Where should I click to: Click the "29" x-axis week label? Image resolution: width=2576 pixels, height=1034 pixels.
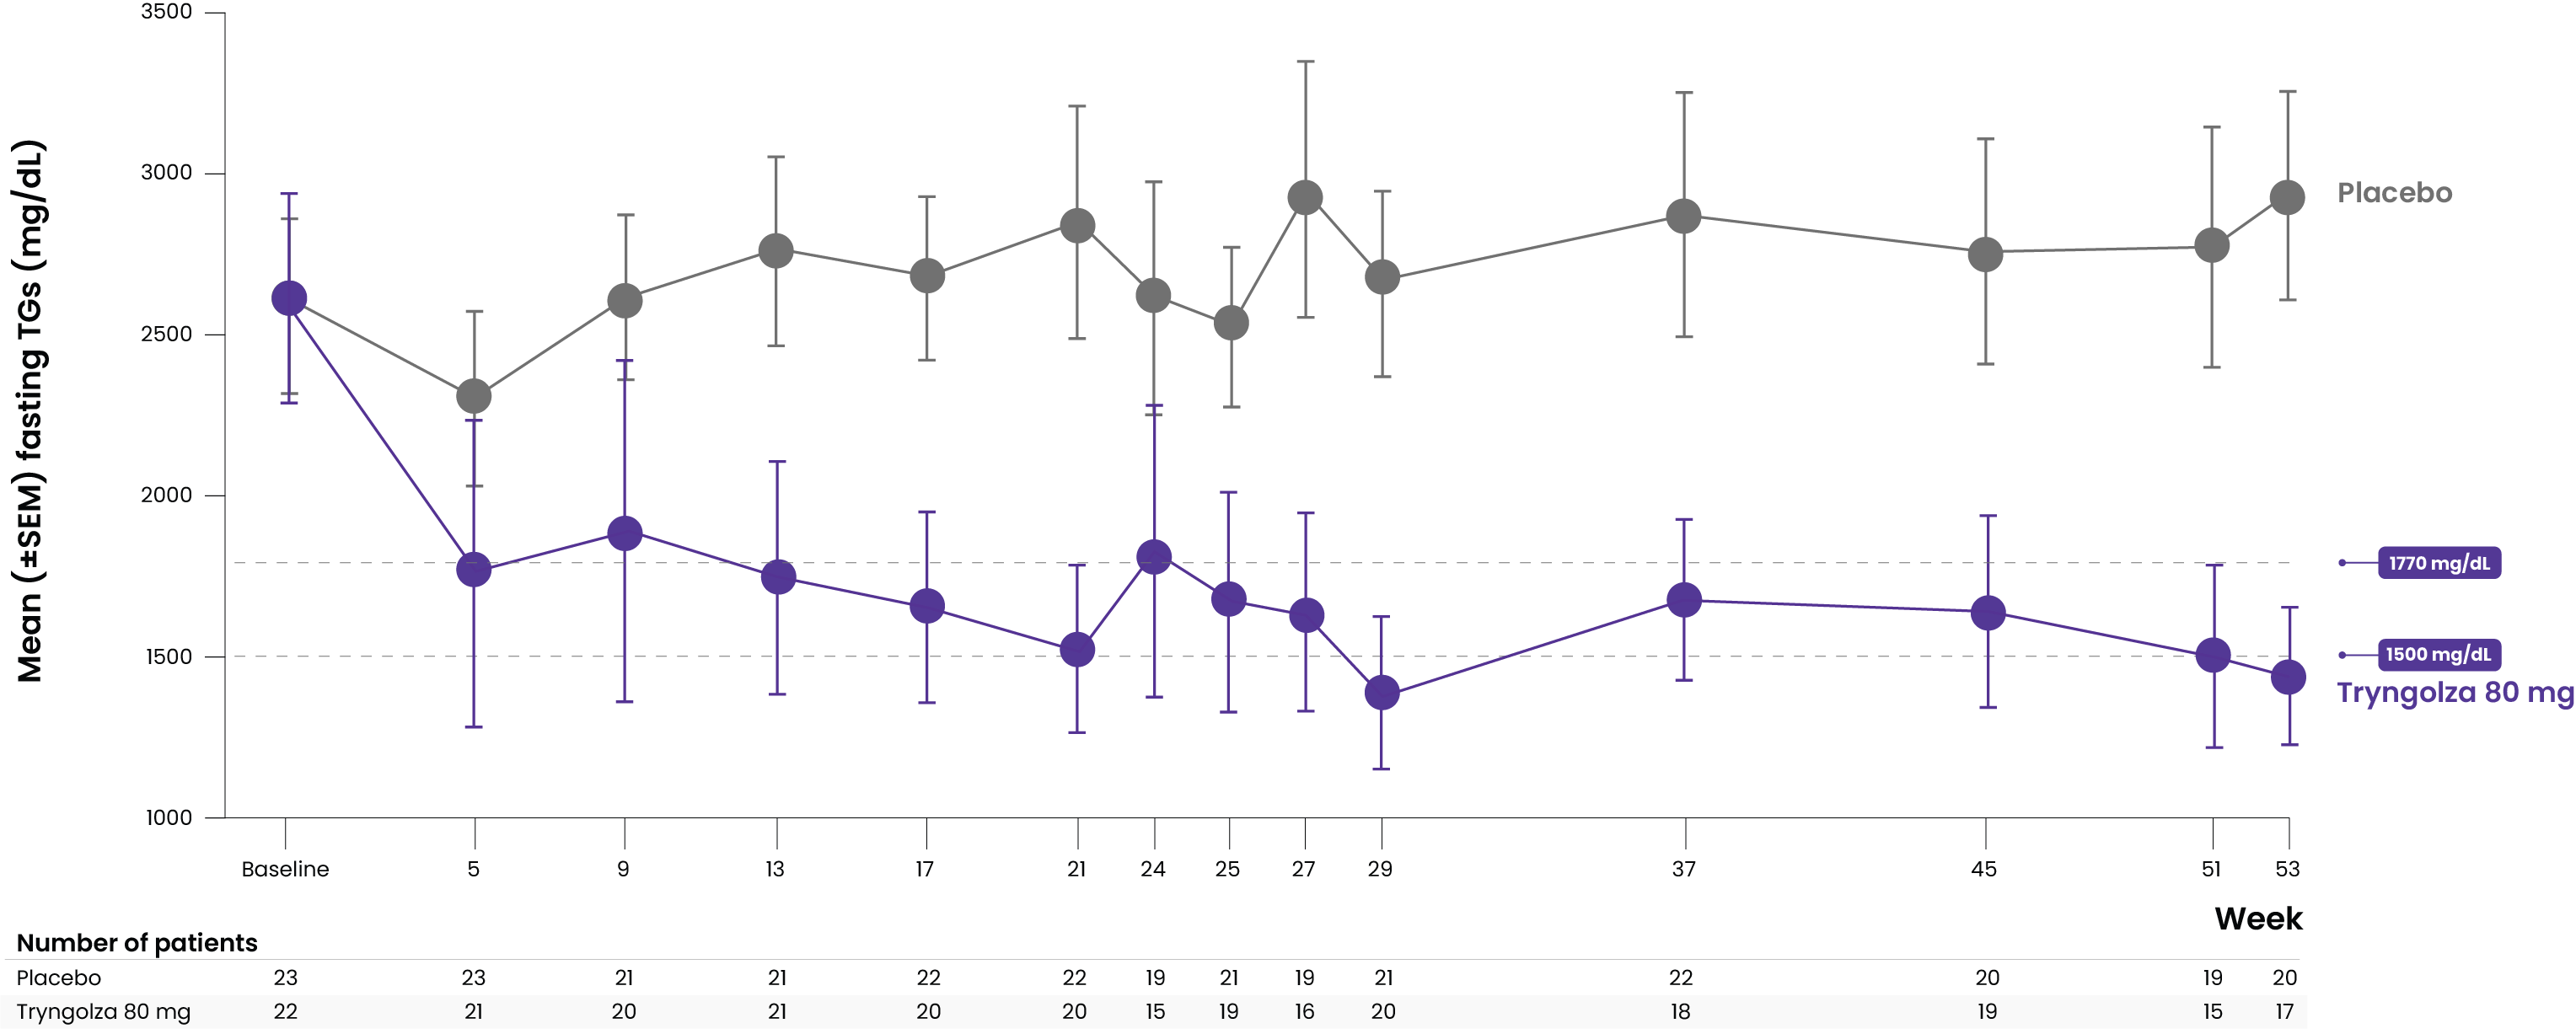coord(1380,869)
